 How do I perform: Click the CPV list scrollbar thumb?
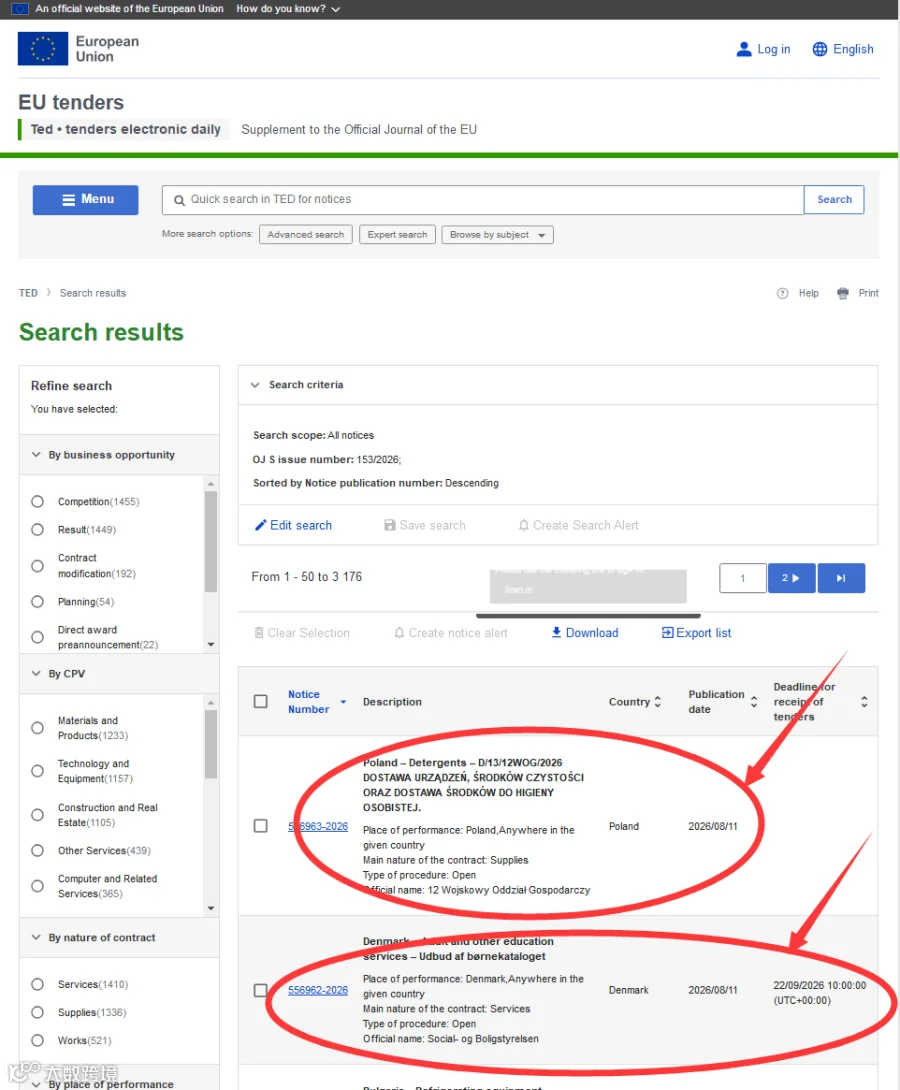(211, 745)
